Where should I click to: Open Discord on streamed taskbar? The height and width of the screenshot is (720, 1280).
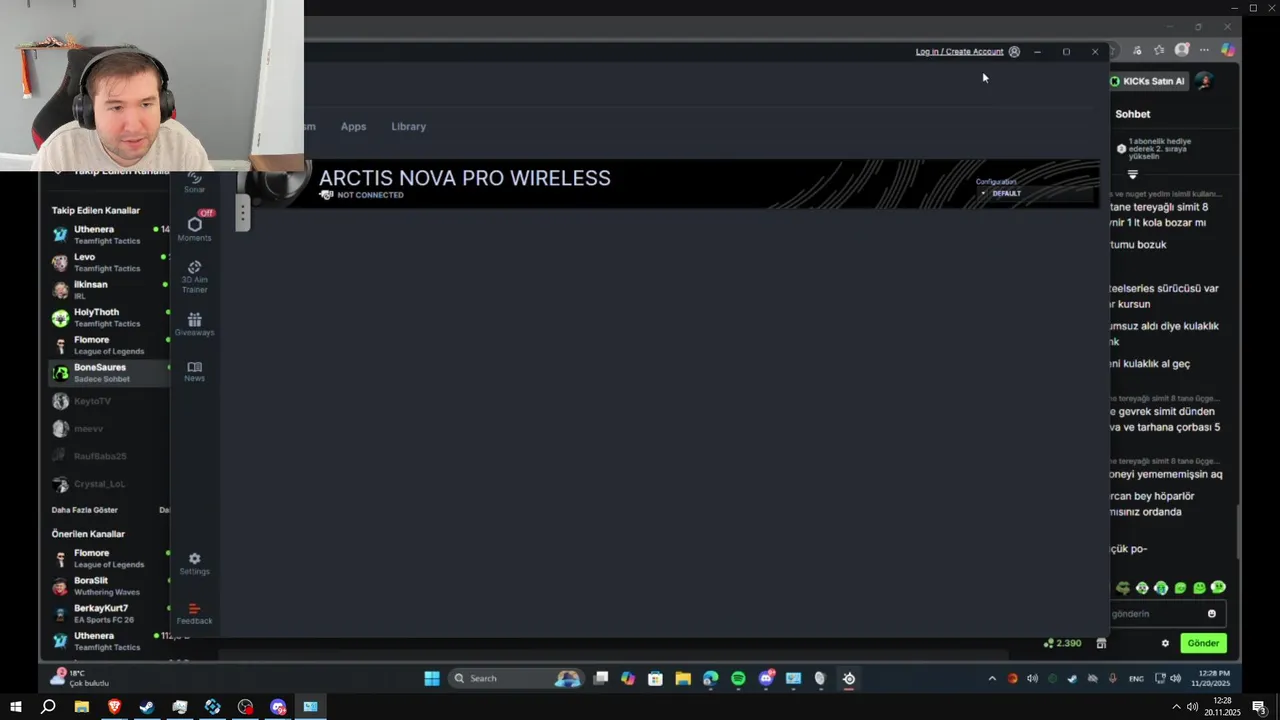coord(766,678)
